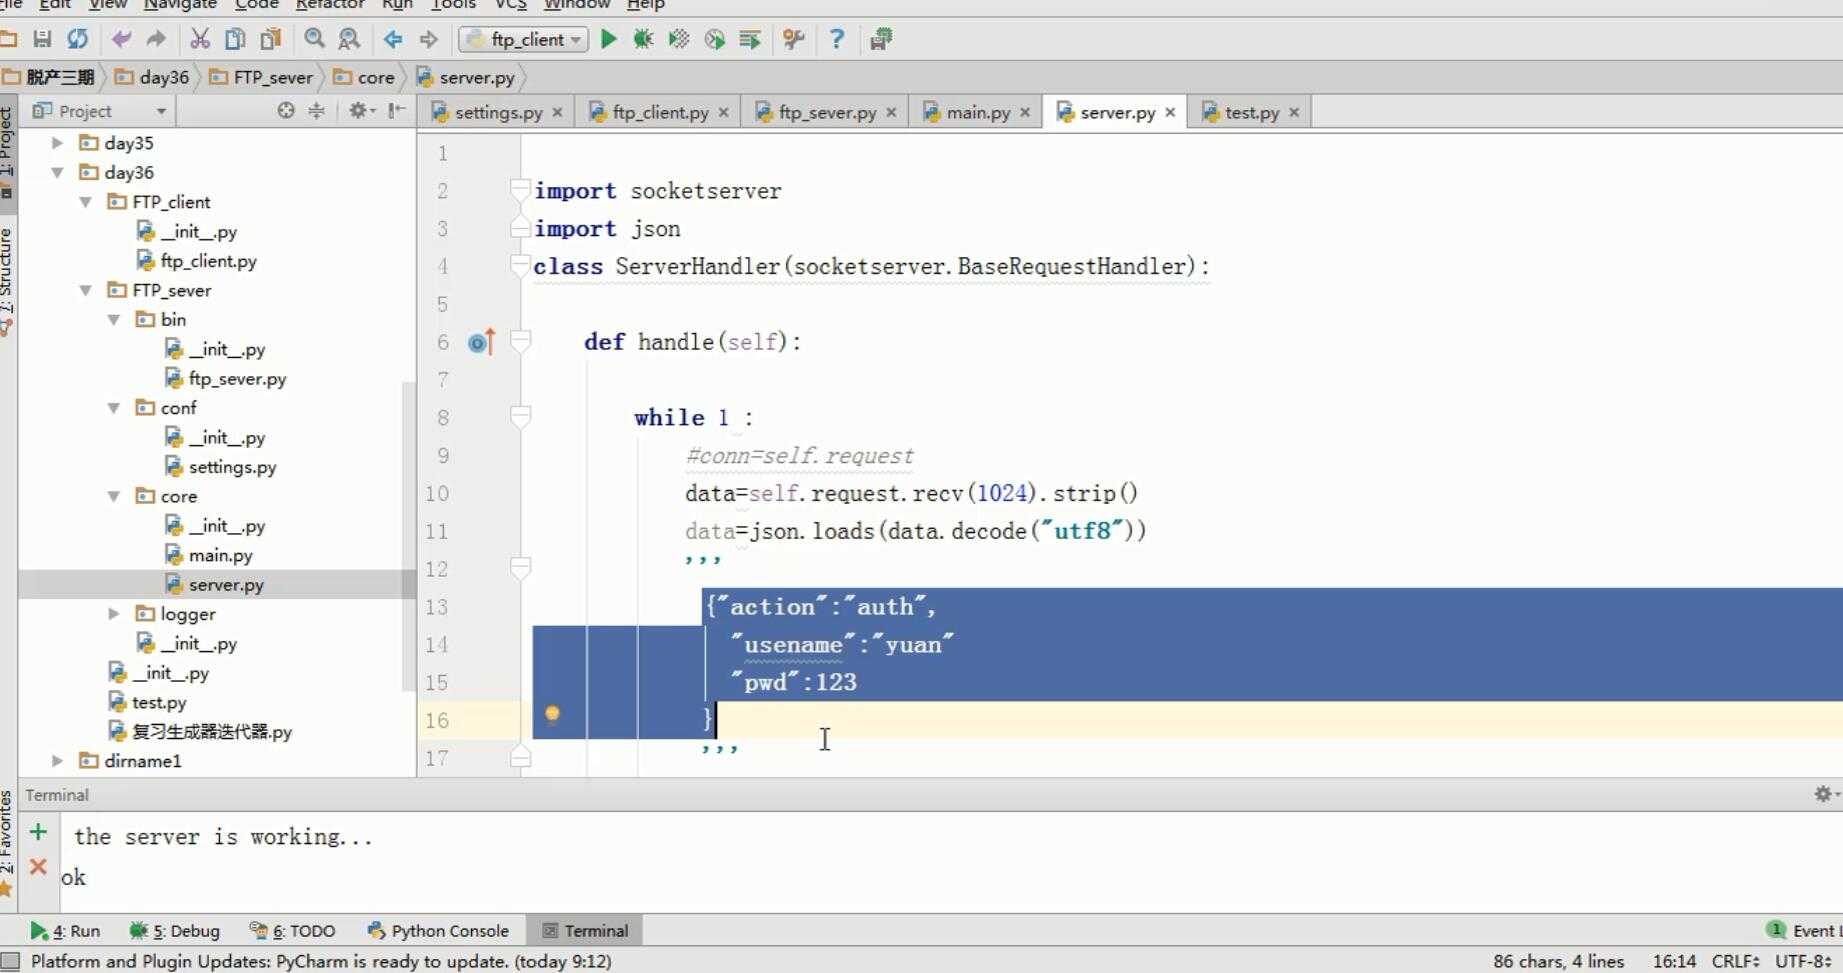The width and height of the screenshot is (1843, 973).
Task: Collapse the day36 folder
Action: [57, 172]
